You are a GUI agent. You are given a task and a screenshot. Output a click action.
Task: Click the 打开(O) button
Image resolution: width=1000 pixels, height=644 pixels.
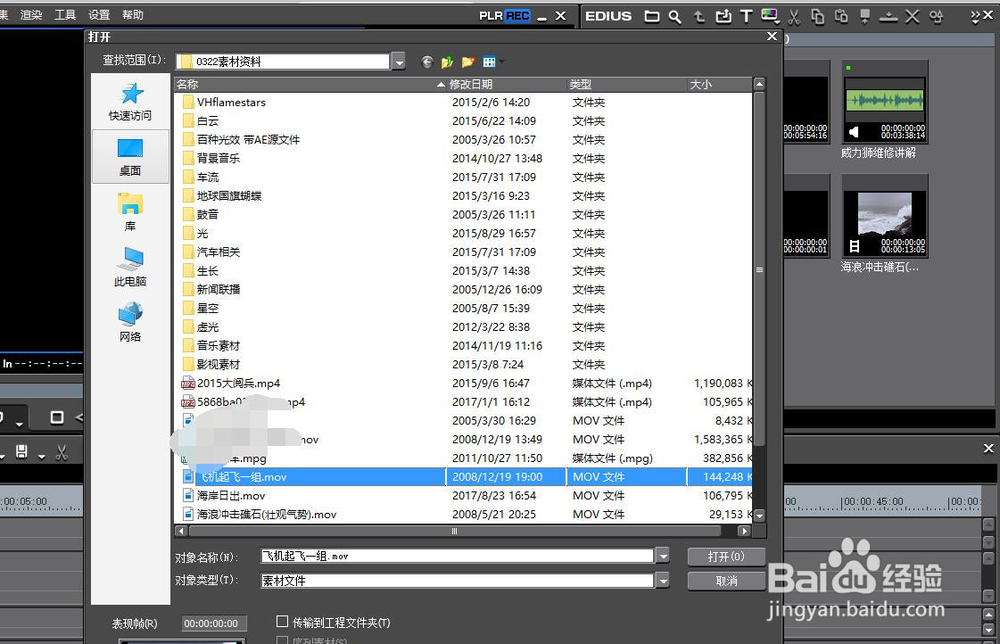[726, 556]
